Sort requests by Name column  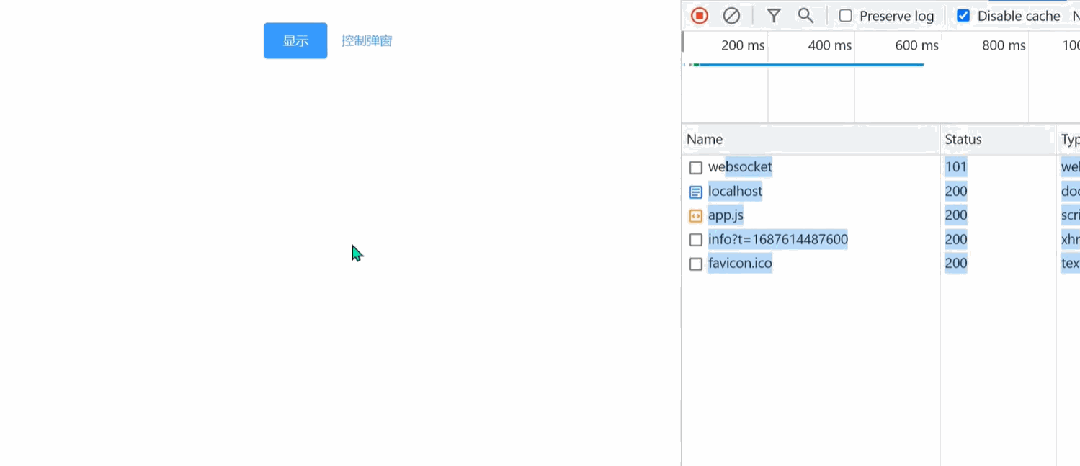[x=811, y=139]
